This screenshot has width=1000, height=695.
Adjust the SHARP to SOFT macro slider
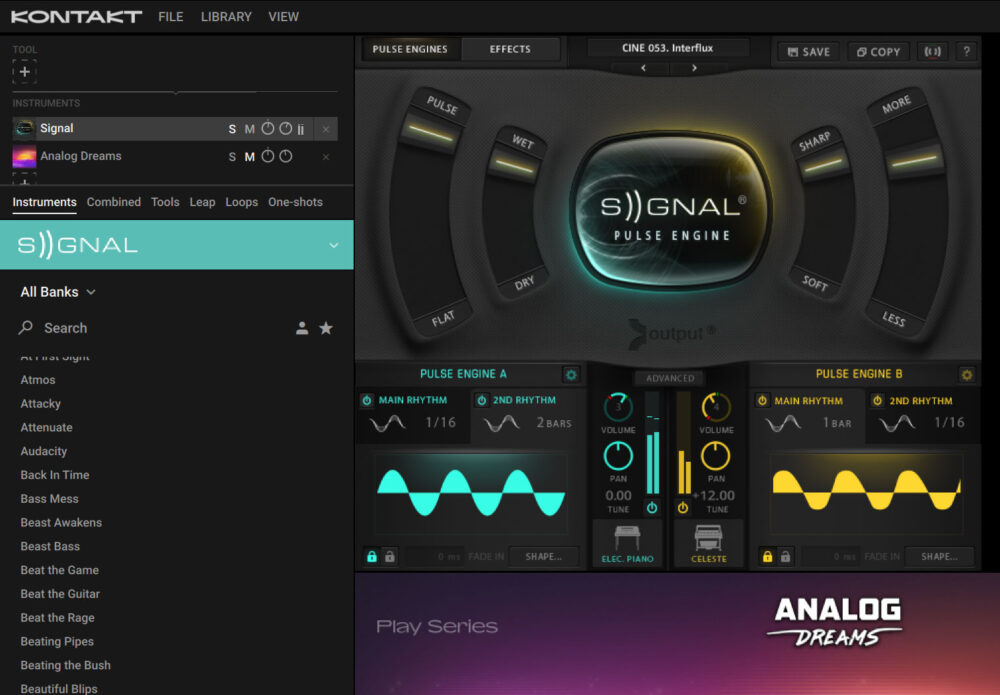[823, 166]
